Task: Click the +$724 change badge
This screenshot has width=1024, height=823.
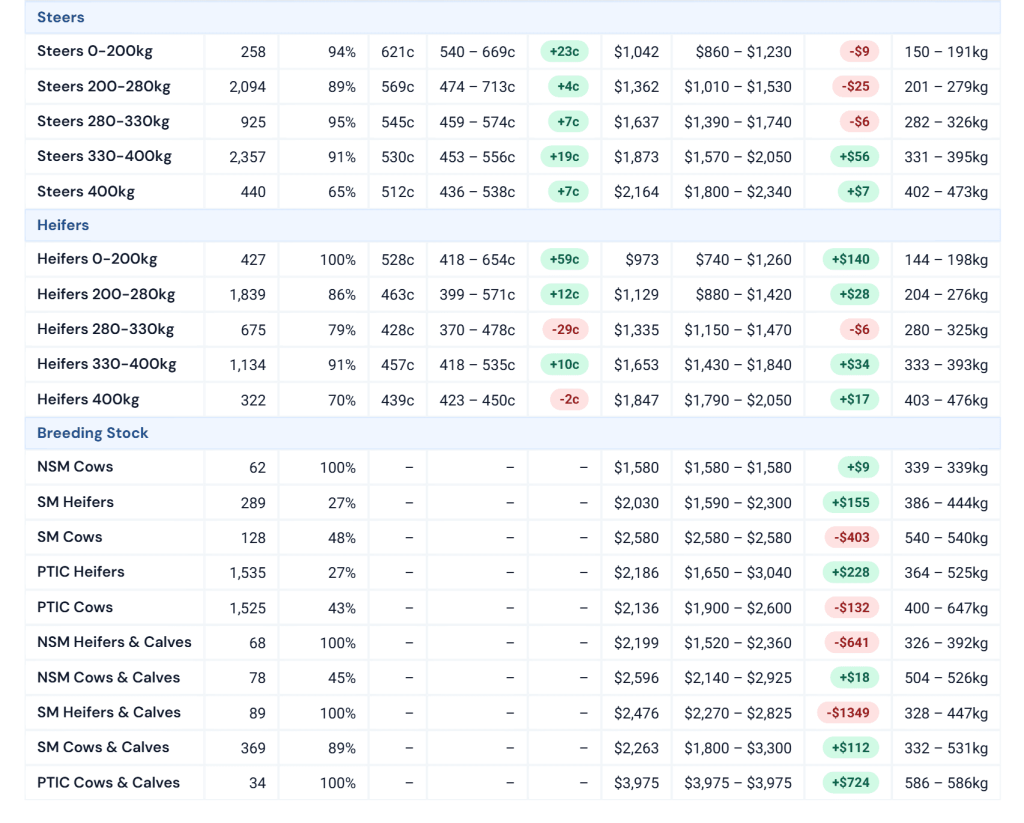Action: click(x=851, y=783)
